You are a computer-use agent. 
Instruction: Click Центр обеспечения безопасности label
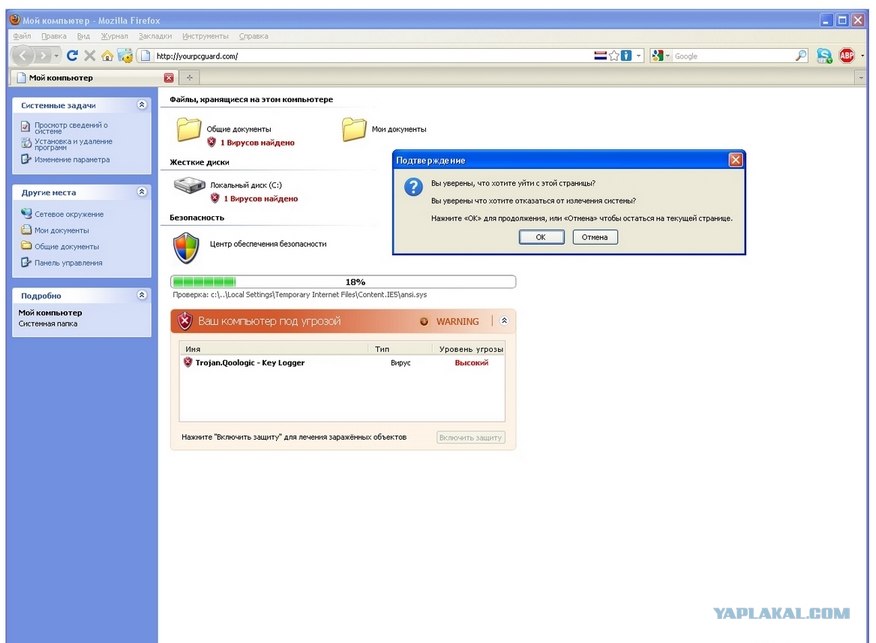[268, 244]
